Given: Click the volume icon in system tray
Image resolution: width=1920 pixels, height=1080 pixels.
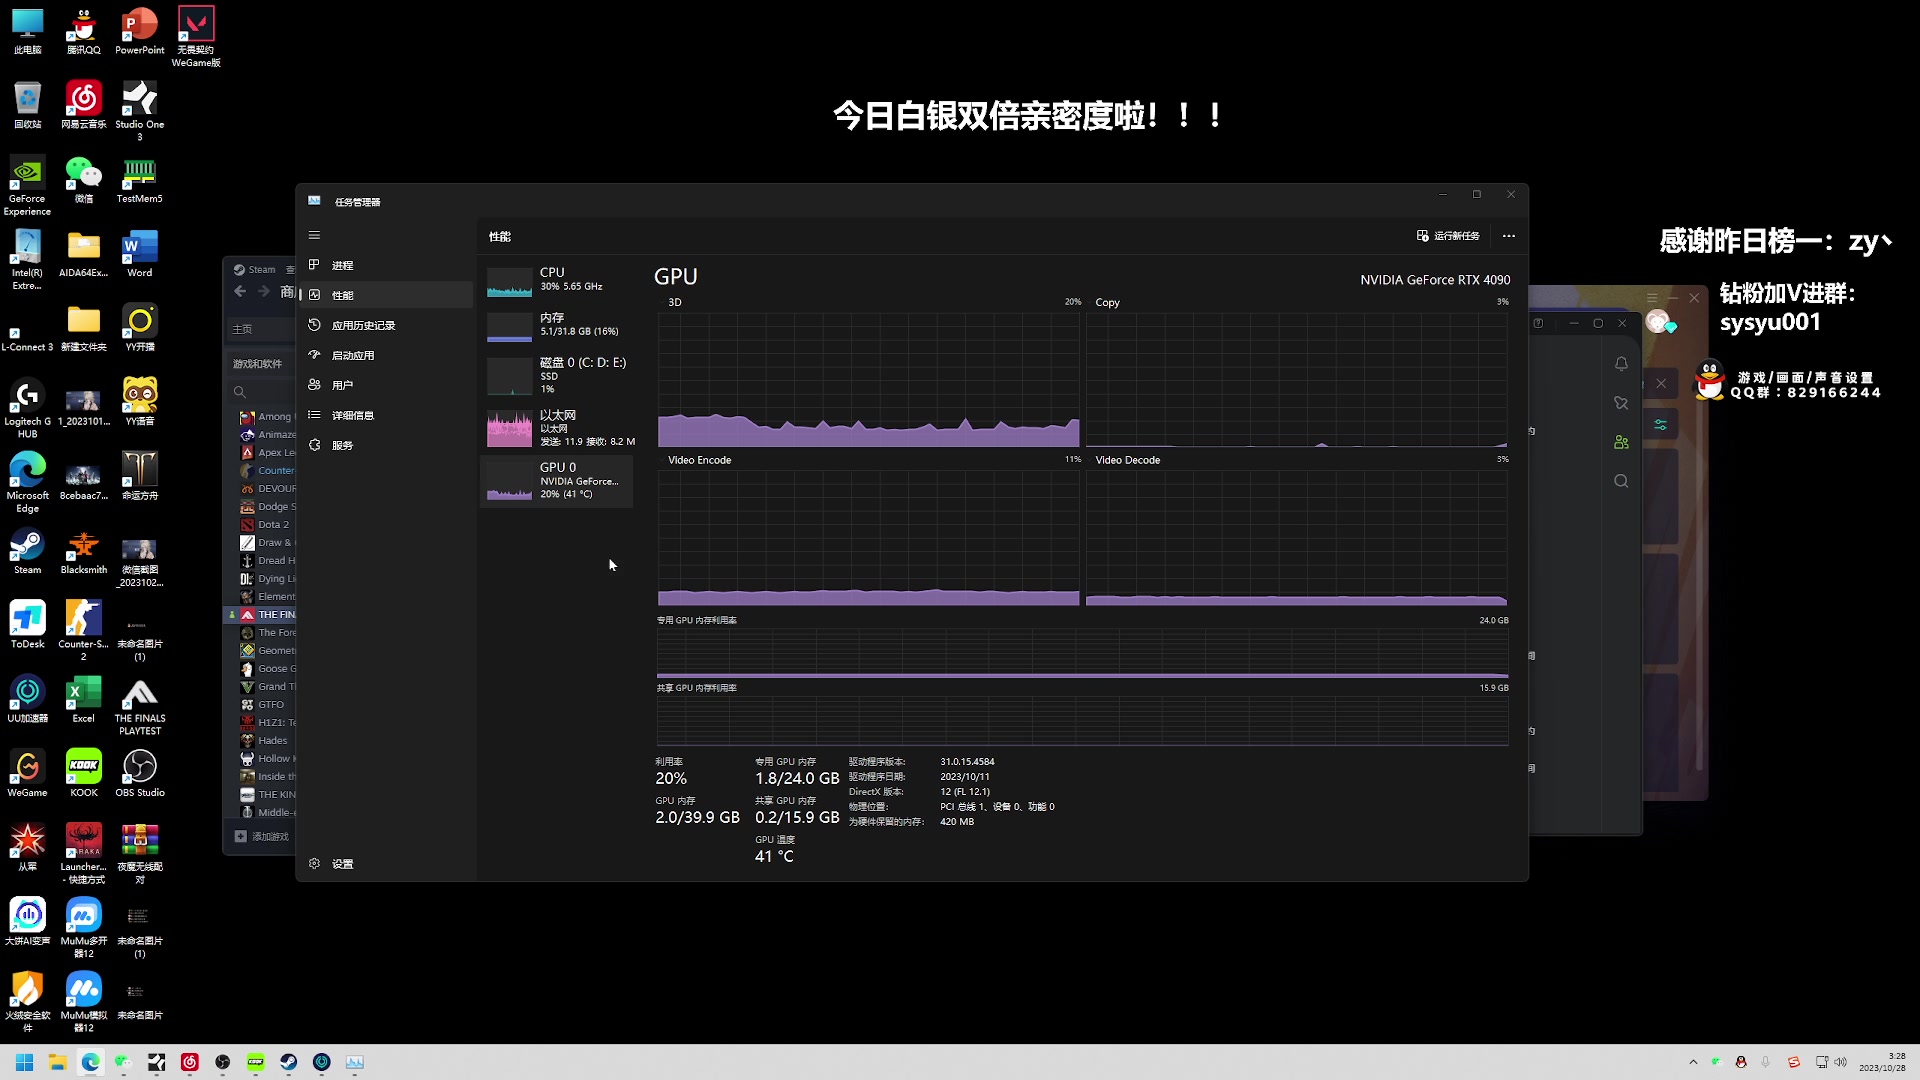Looking at the screenshot, I should tap(1840, 1062).
